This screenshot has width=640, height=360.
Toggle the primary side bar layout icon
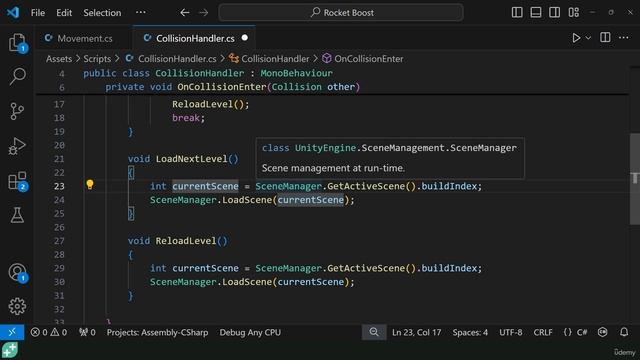pyautogui.click(x=517, y=13)
